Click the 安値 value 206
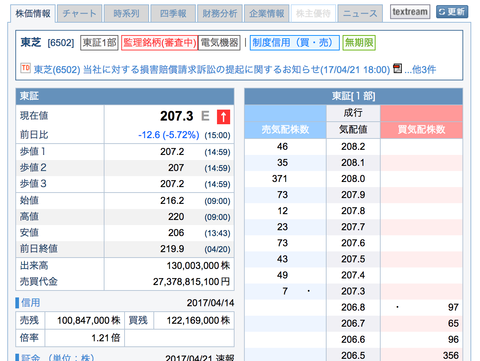Screen dimensions: 480x361 point(176,233)
